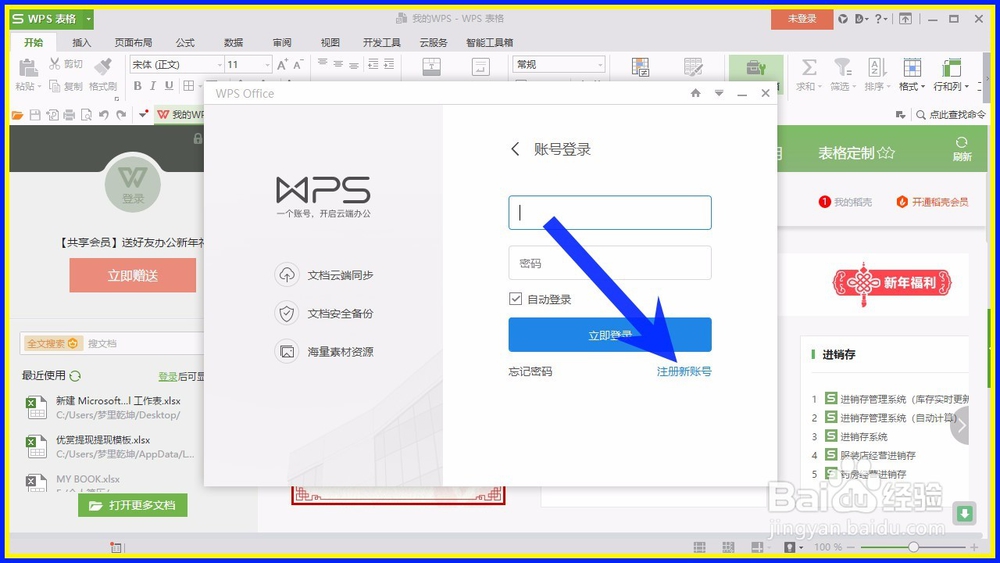Click the green toolbox icon in ribbon
Image resolution: width=1000 pixels, height=563 pixels.
(x=756, y=68)
